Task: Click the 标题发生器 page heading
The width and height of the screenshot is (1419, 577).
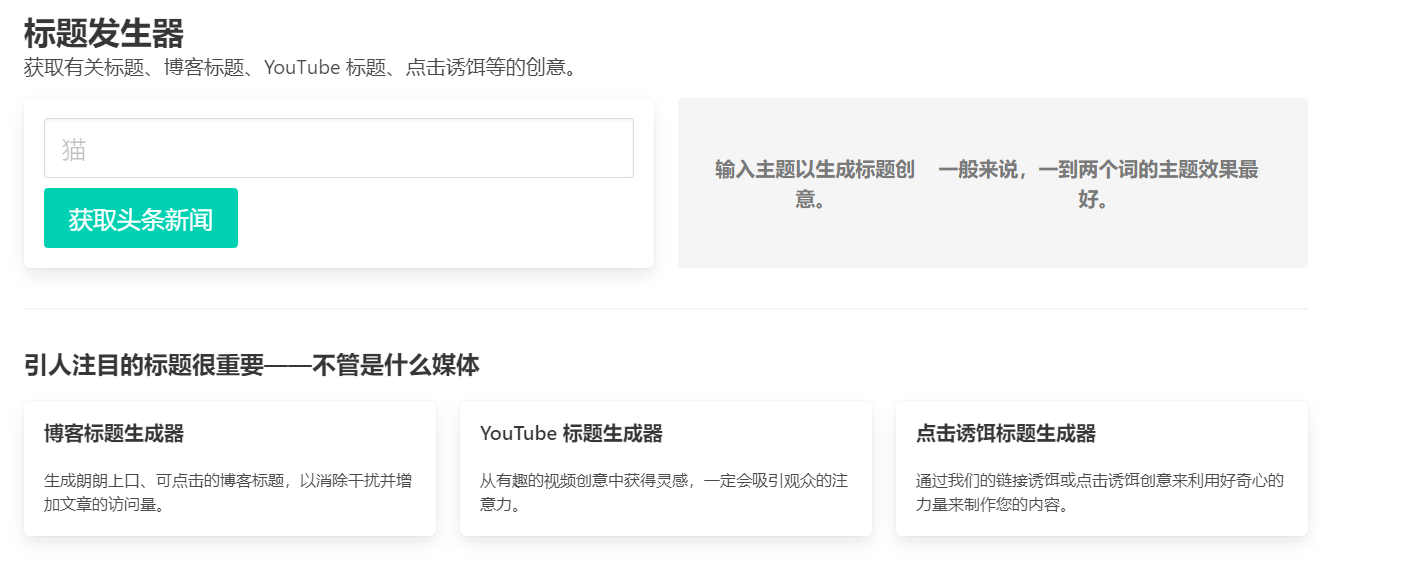Action: [104, 33]
